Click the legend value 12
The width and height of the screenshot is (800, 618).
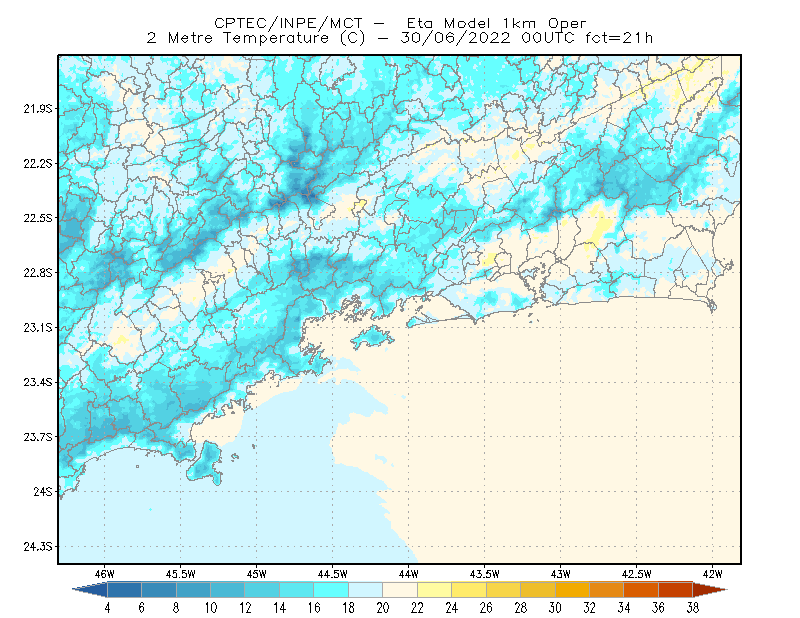click(x=245, y=608)
